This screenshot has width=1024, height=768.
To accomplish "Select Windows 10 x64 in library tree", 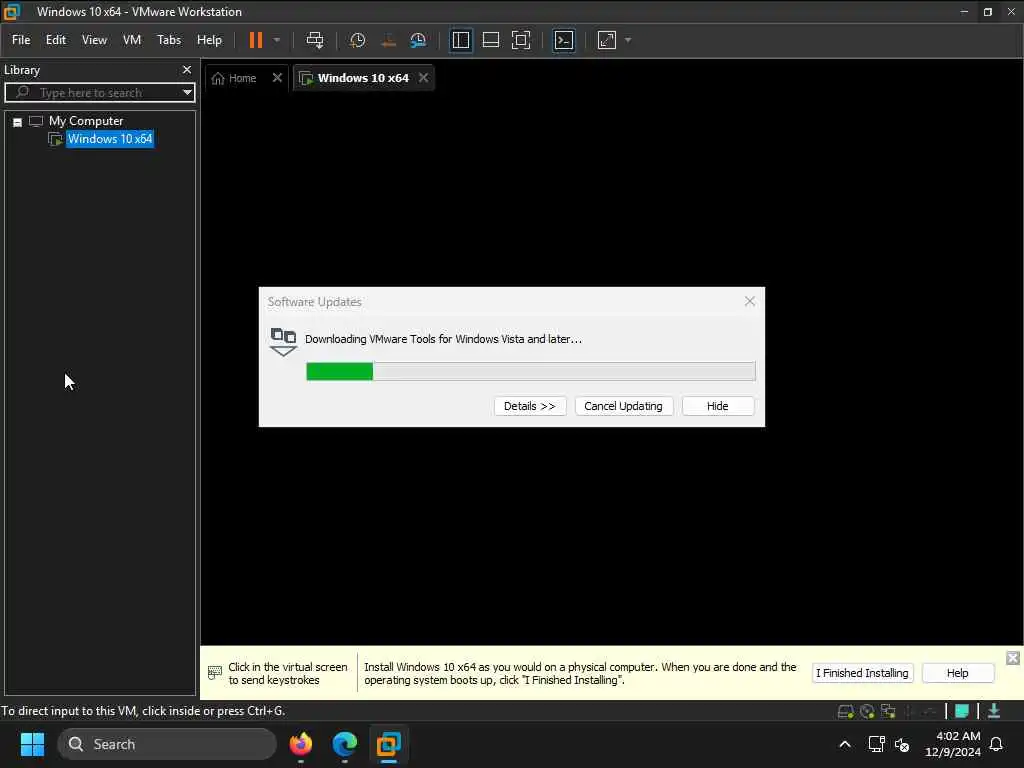I will pyautogui.click(x=110, y=138).
